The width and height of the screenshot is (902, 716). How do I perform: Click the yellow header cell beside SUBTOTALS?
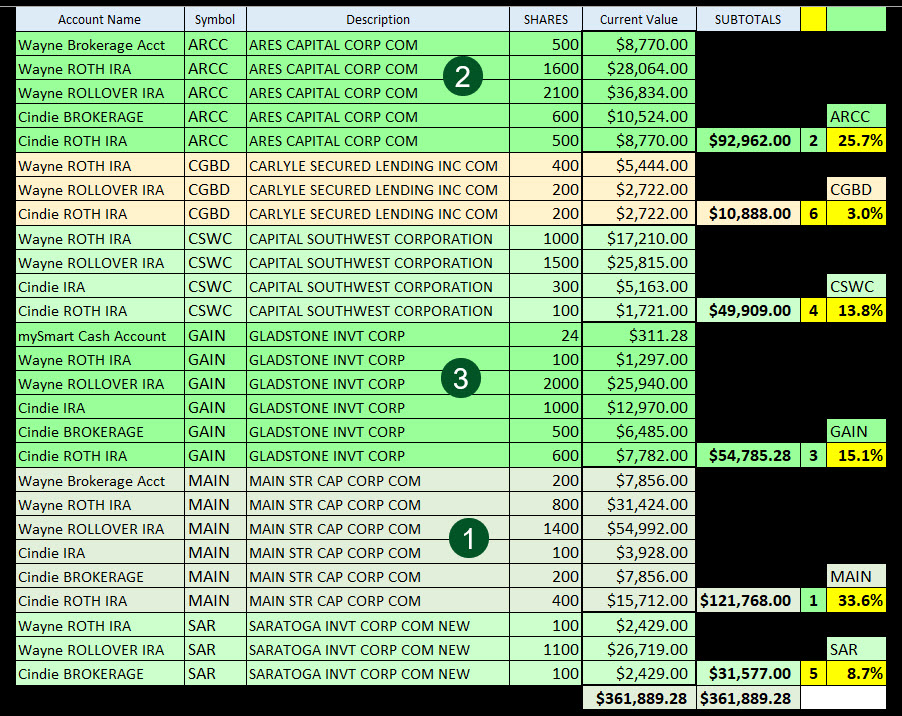pyautogui.click(x=813, y=19)
